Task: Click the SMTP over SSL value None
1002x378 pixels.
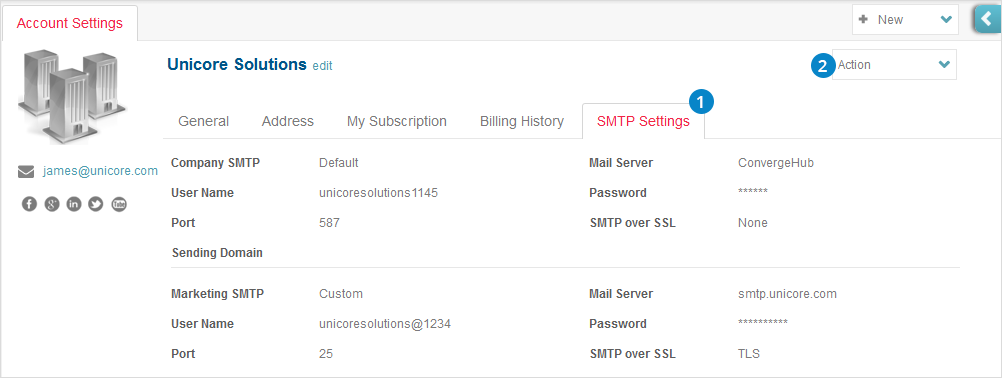Action: 753,223
